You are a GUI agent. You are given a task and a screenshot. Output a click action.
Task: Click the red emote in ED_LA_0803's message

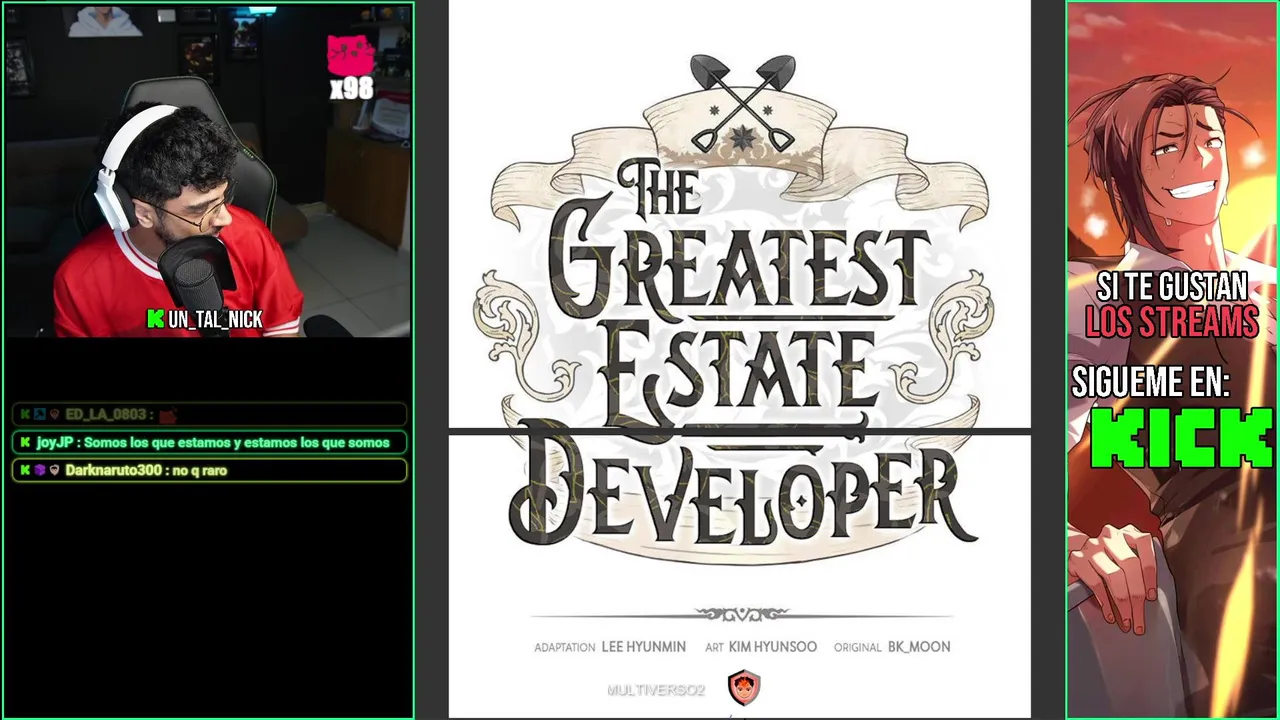point(168,414)
